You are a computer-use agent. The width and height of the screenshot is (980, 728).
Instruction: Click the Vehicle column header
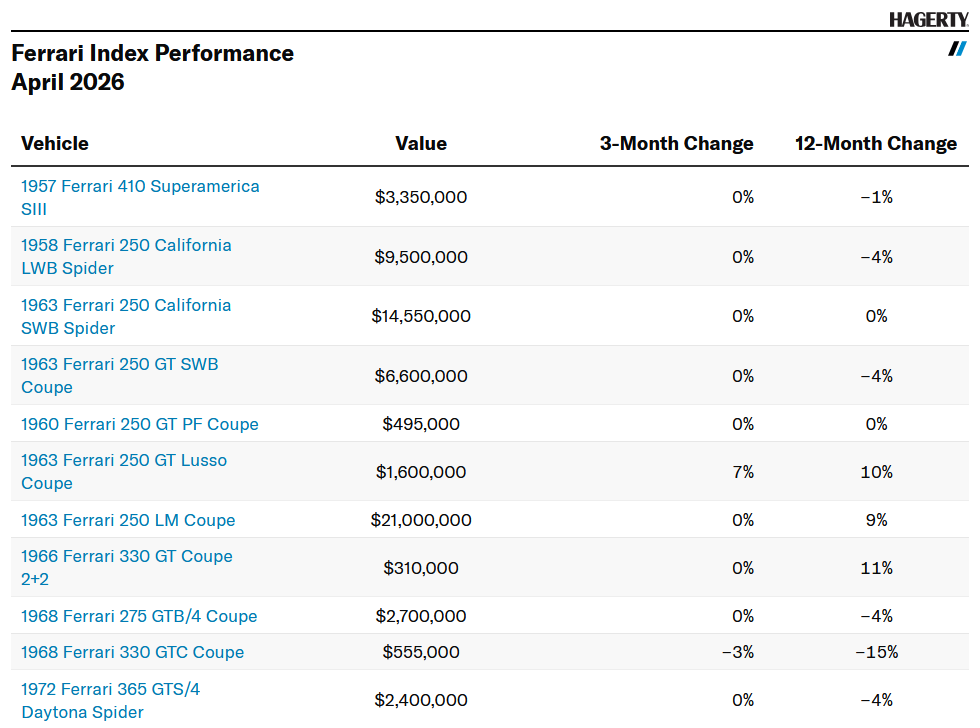[55, 143]
